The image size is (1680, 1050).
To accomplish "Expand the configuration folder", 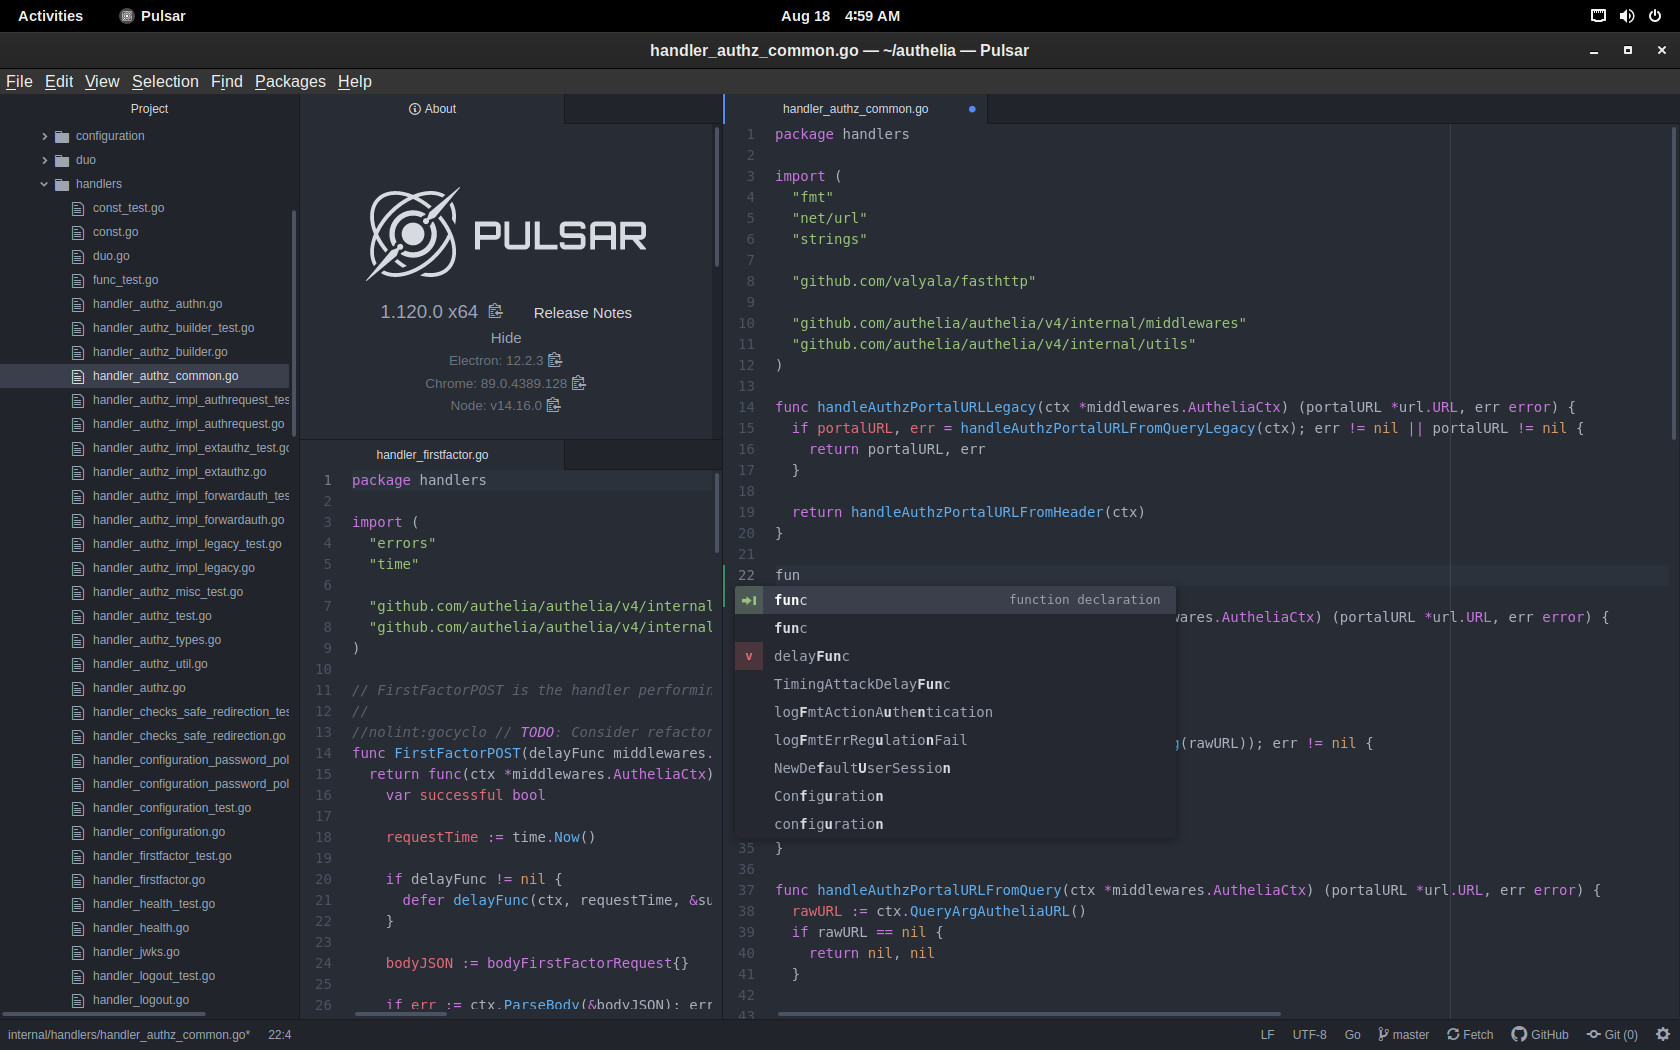I will pyautogui.click(x=44, y=136).
